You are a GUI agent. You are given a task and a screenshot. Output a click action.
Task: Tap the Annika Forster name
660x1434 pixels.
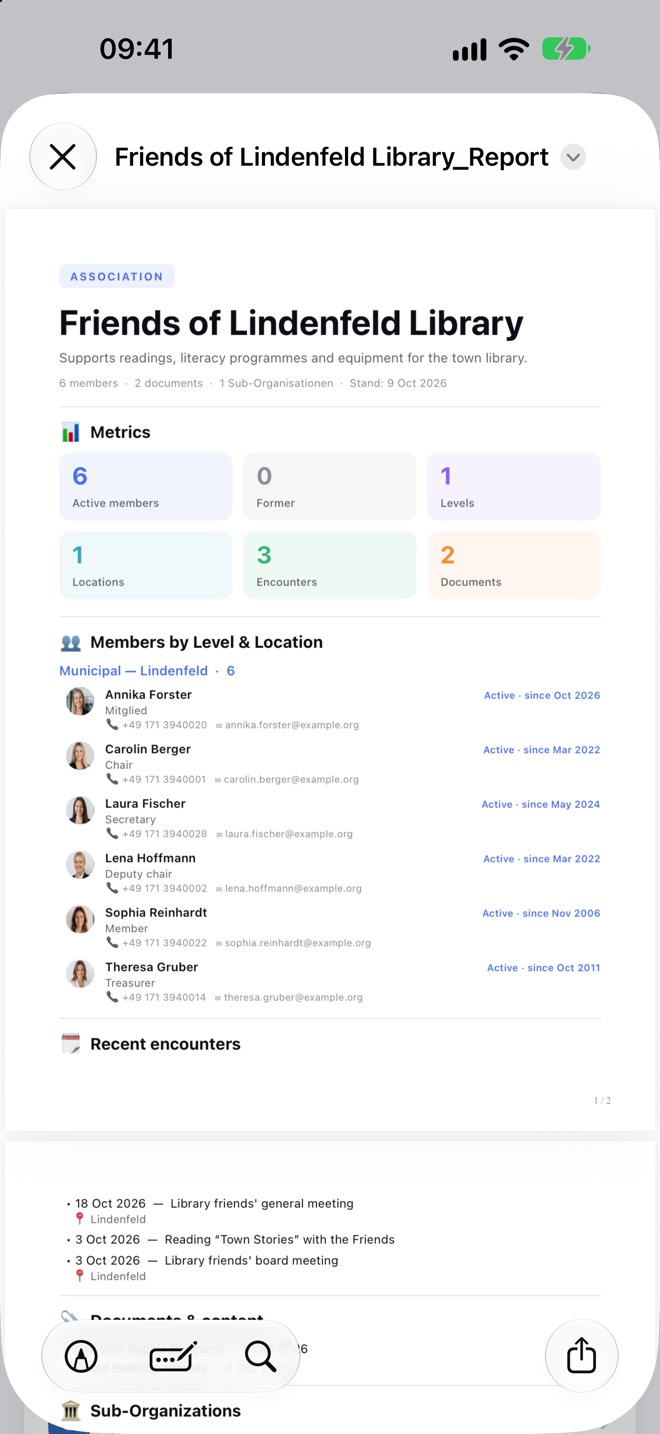click(148, 695)
